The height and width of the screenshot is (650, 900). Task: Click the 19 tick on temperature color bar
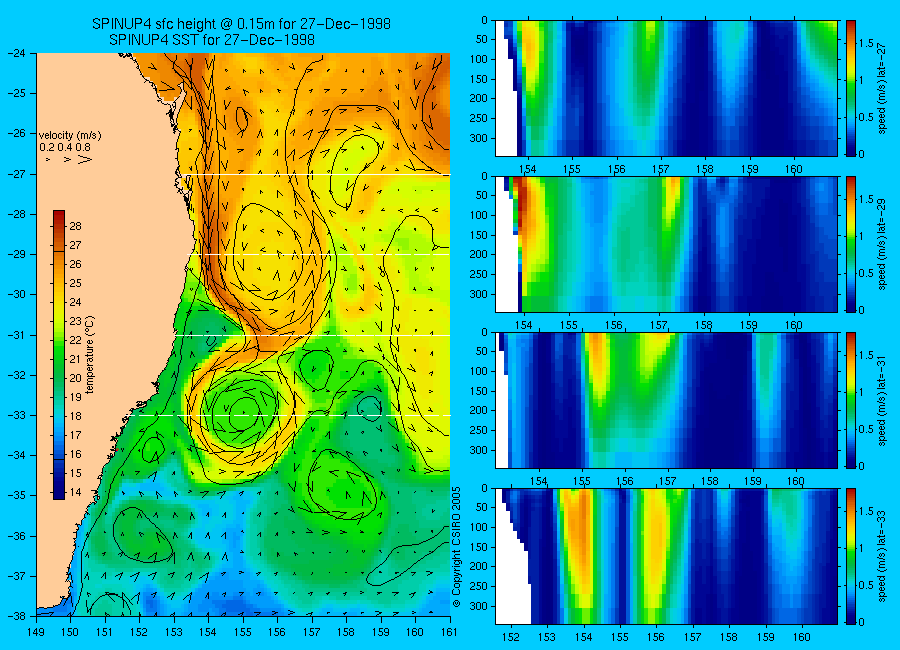pos(76,397)
